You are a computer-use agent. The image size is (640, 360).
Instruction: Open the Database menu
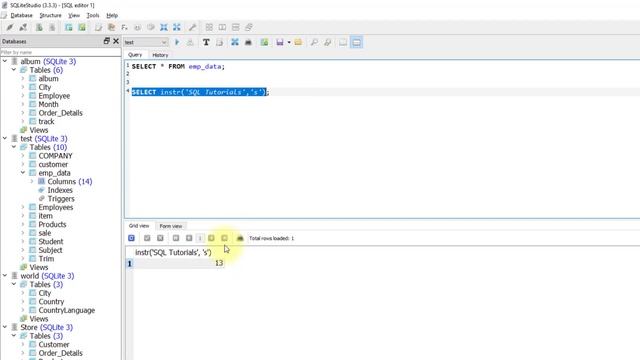(x=21, y=16)
